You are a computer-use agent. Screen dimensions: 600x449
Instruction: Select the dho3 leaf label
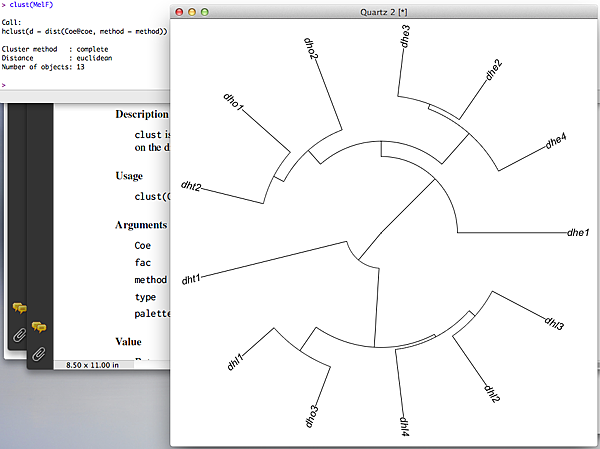point(312,416)
